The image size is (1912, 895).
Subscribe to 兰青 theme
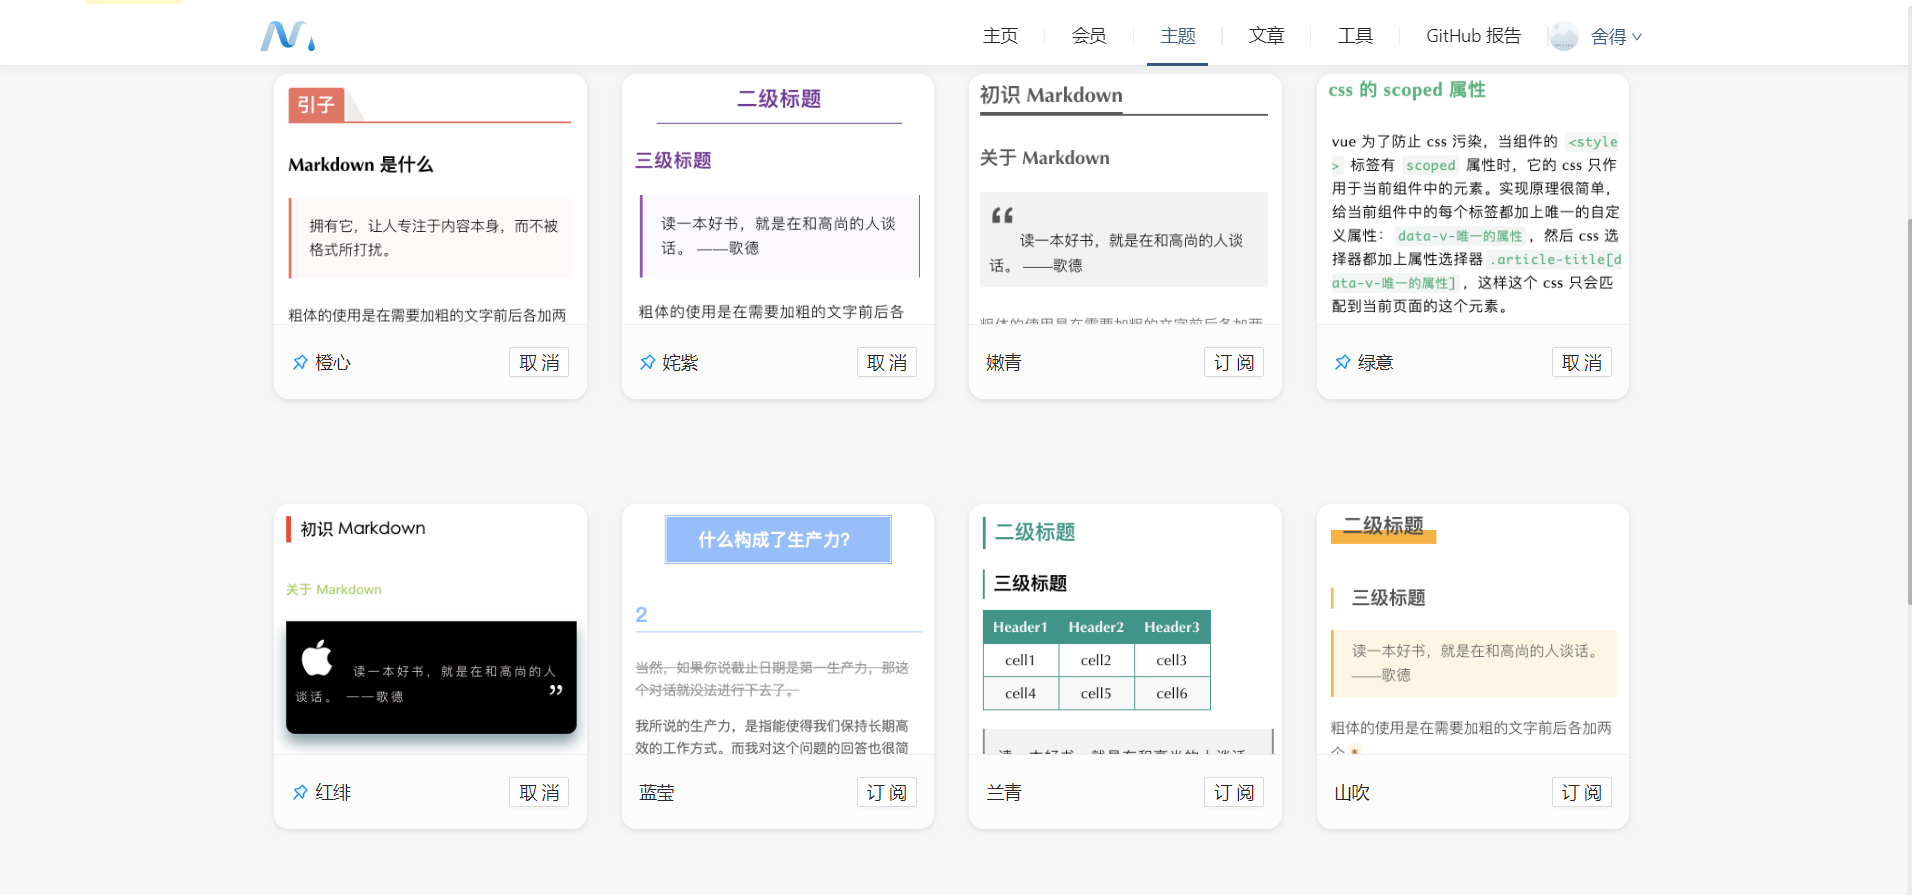(1234, 792)
